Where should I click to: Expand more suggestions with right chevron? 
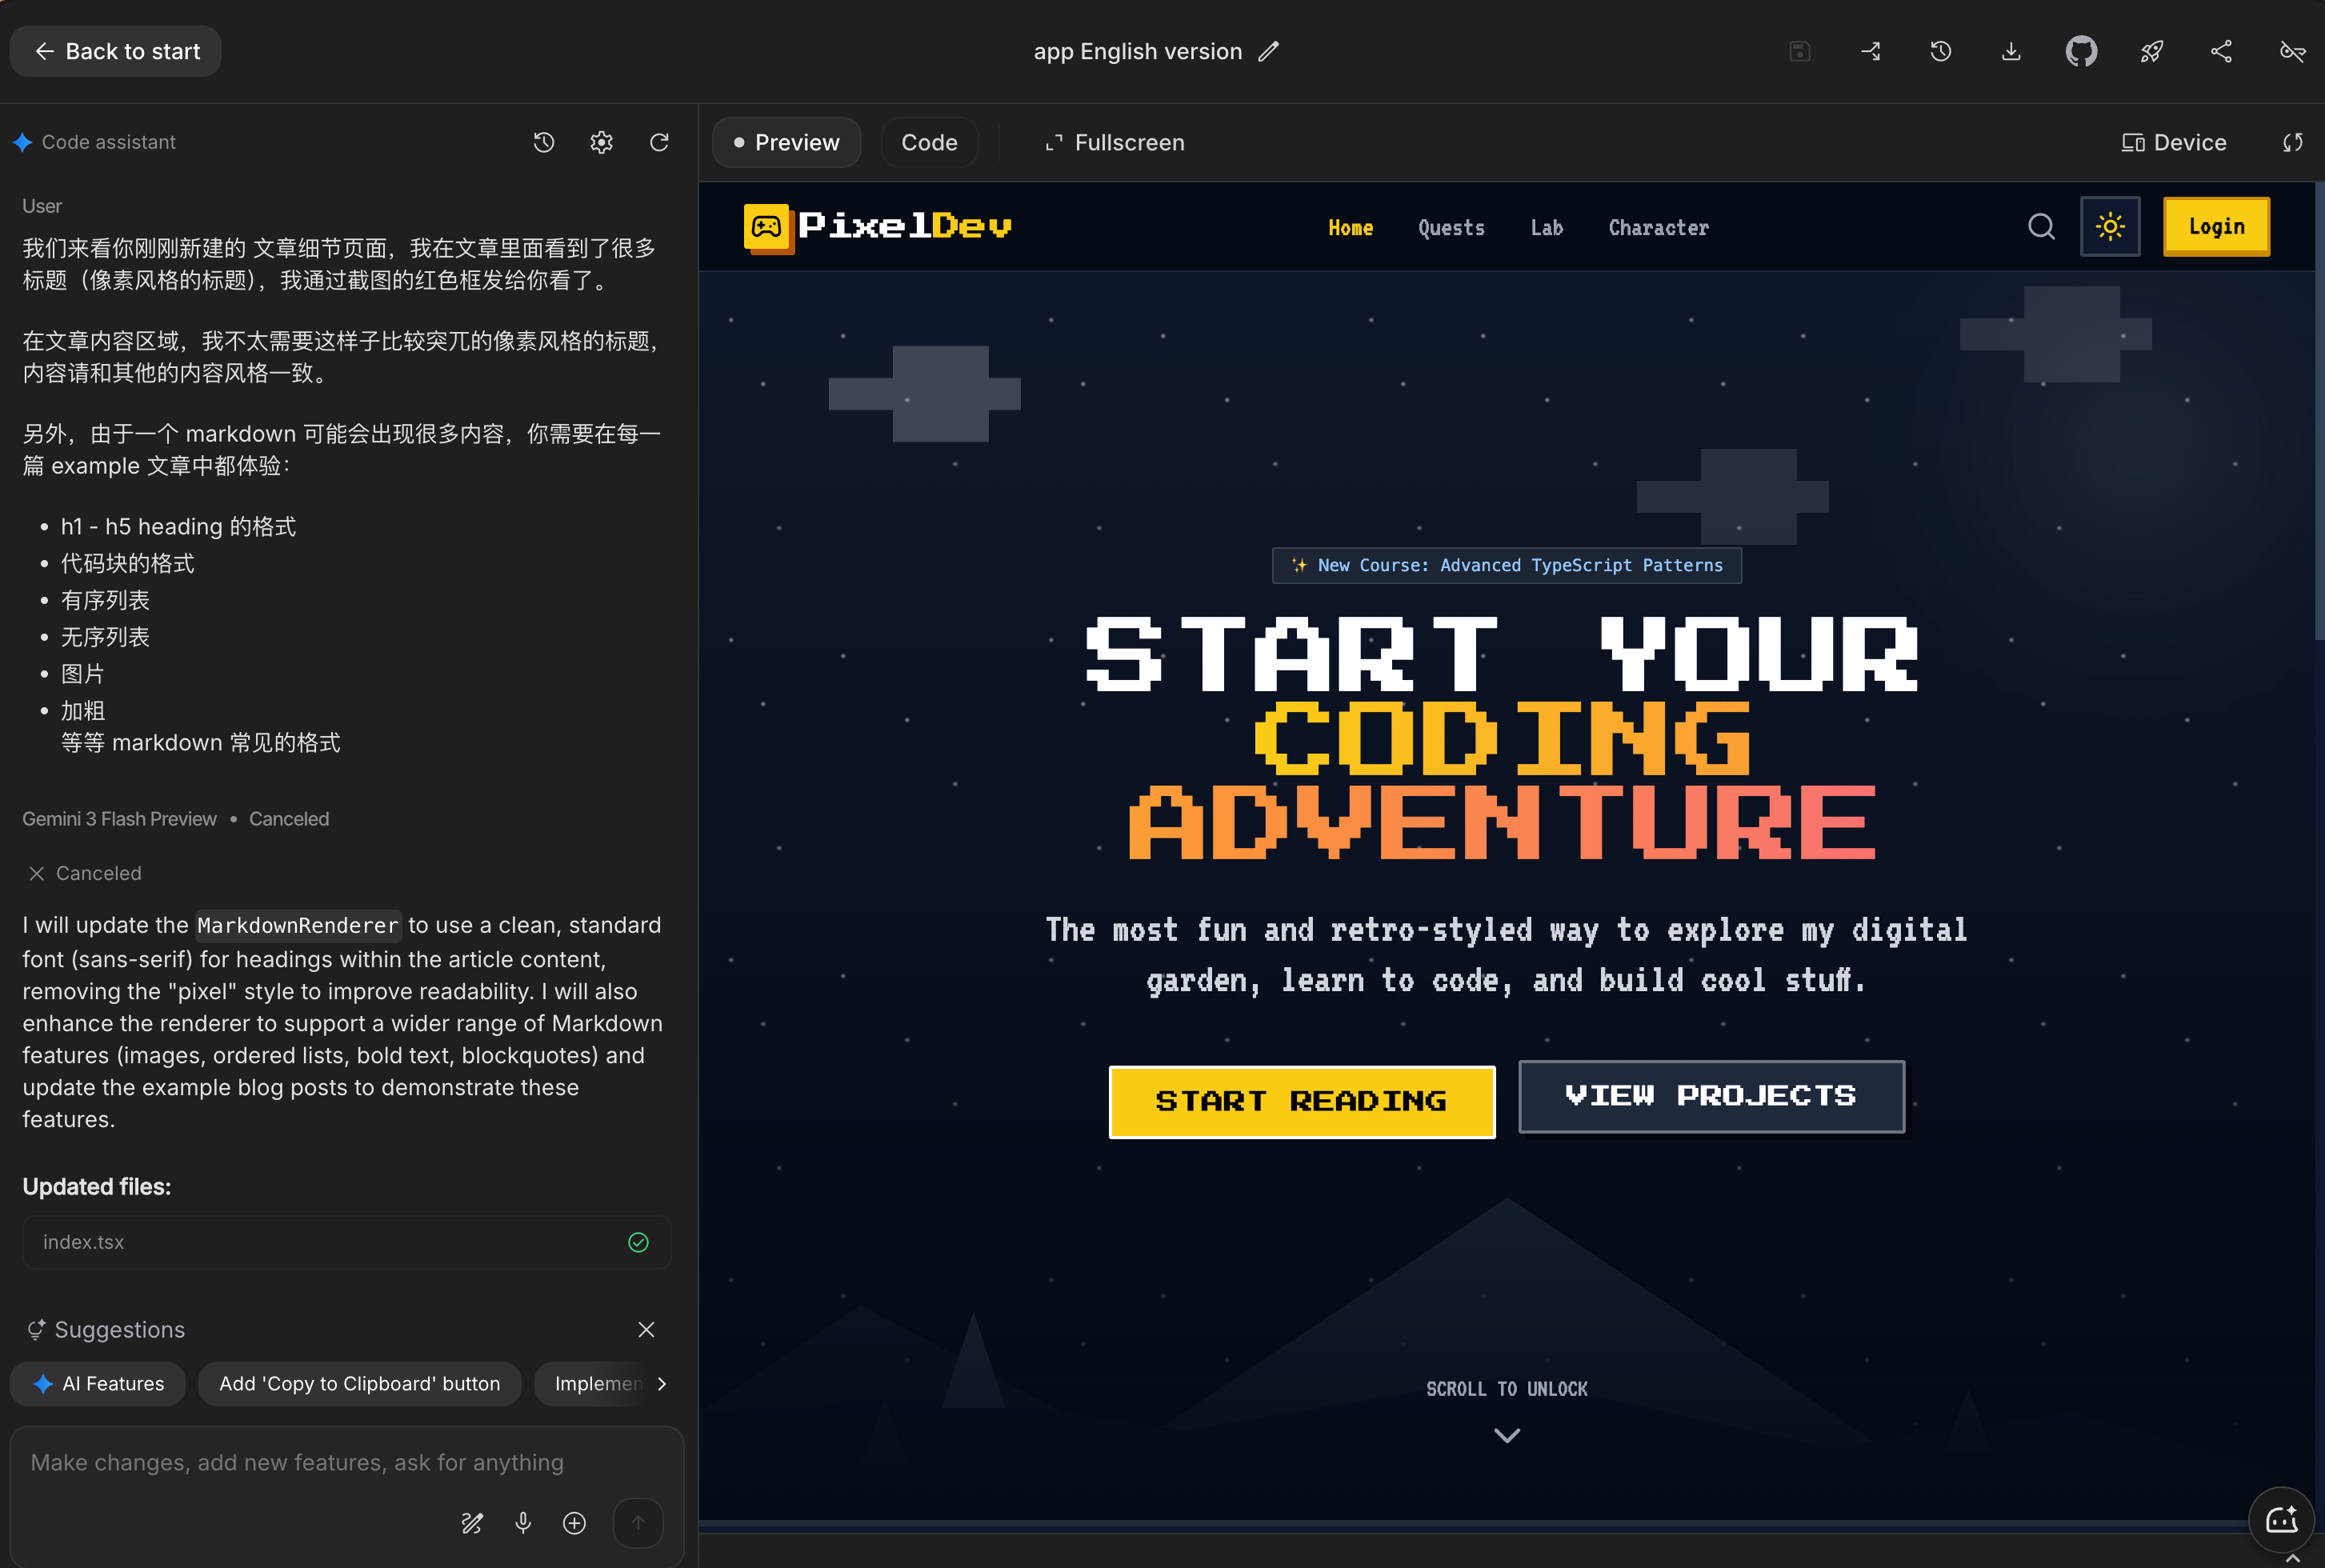pos(661,1383)
